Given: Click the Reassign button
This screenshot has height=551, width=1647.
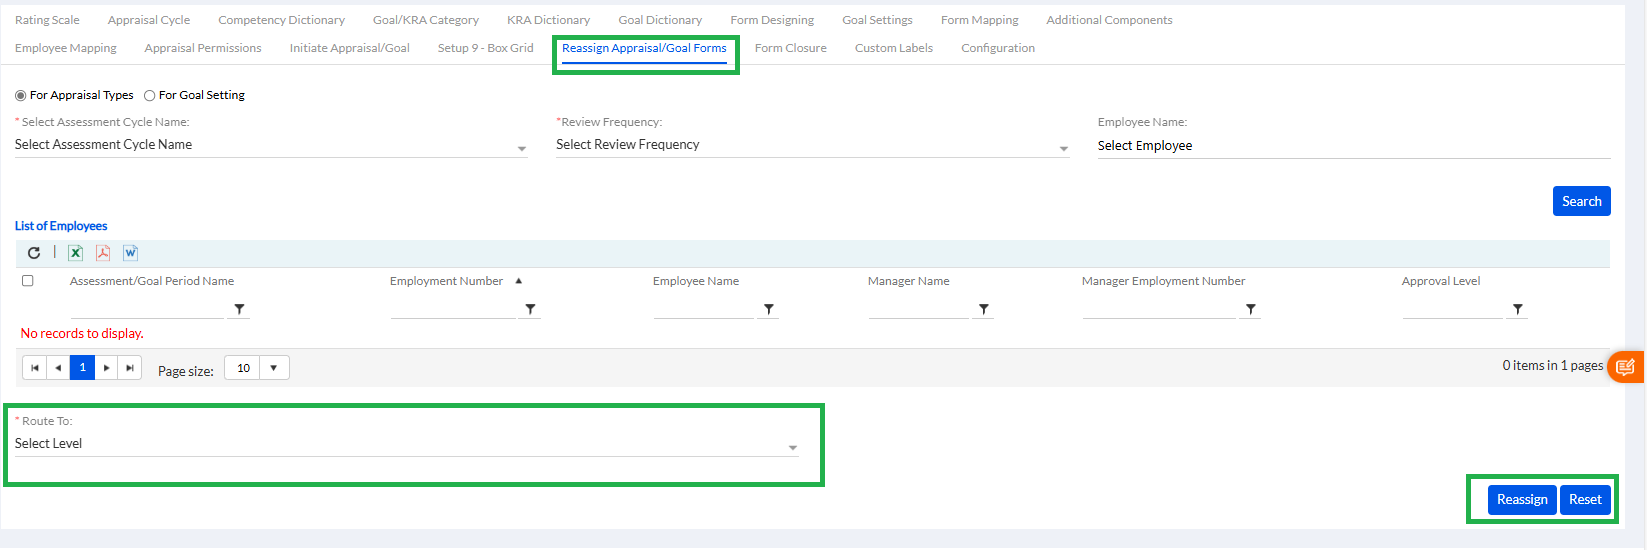Looking at the screenshot, I should click(1521, 499).
